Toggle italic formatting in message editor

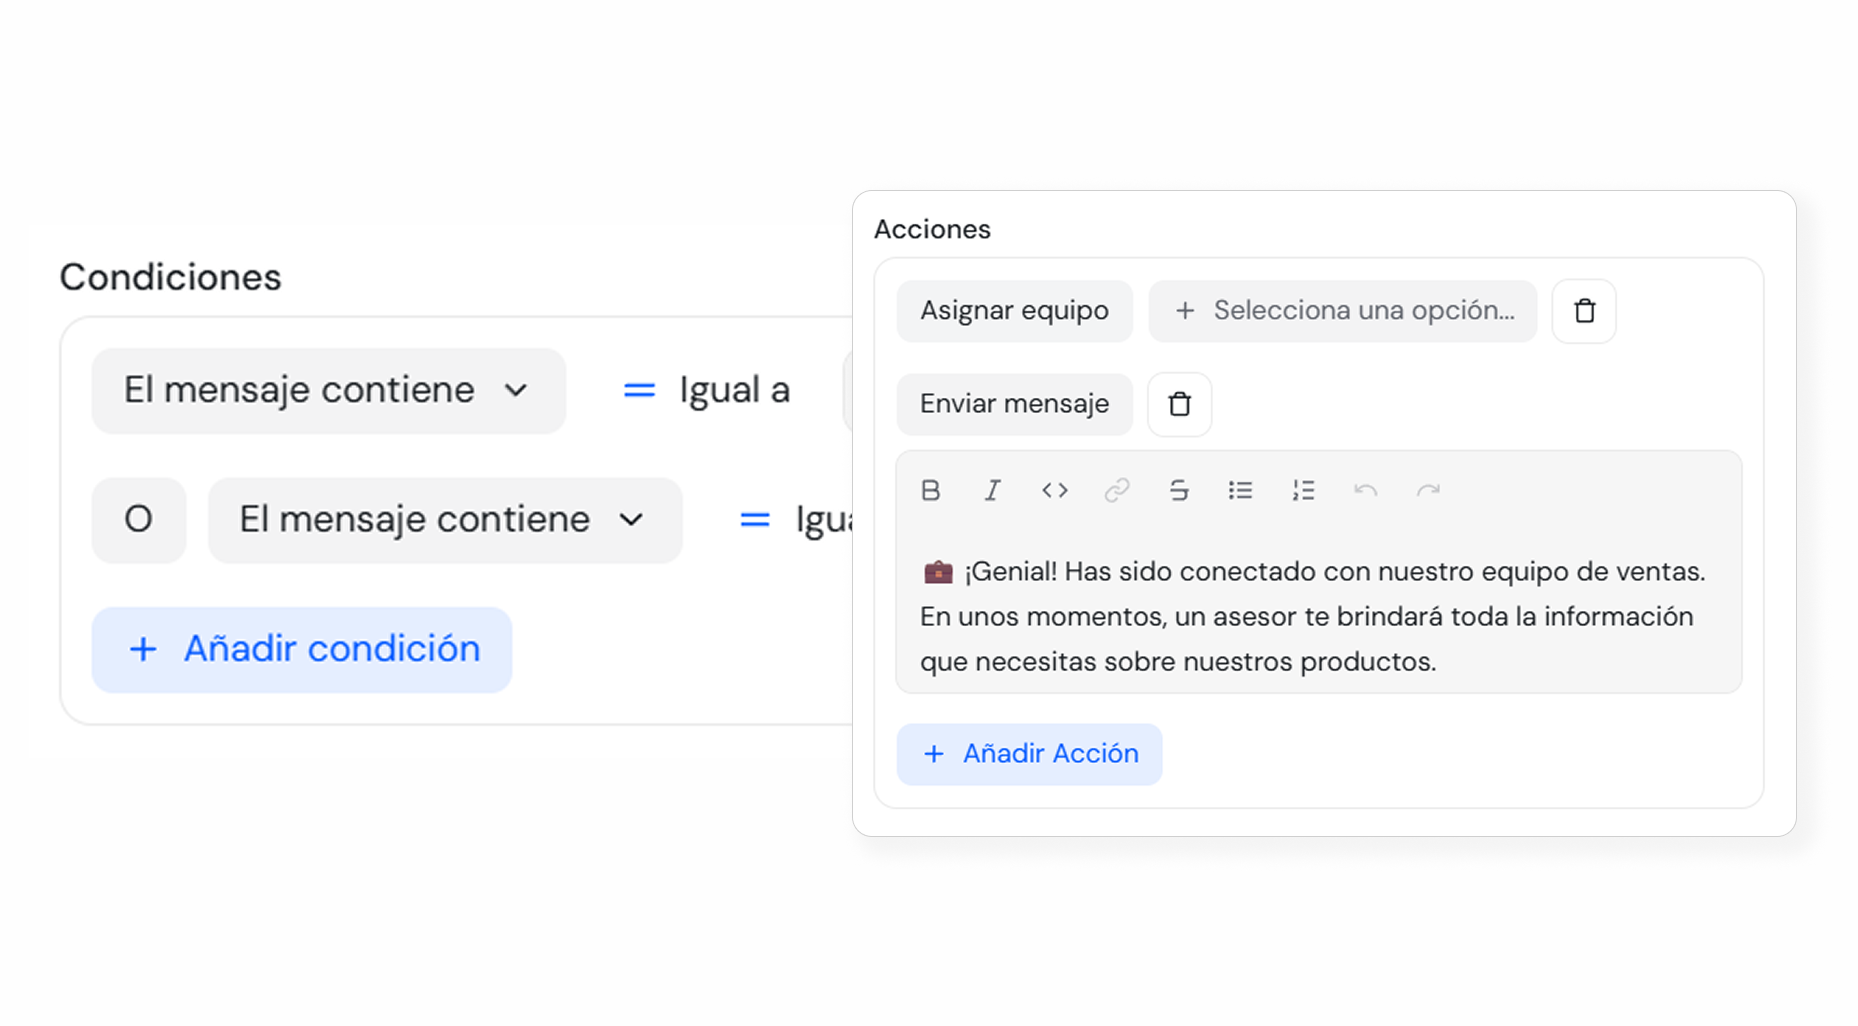[992, 490]
